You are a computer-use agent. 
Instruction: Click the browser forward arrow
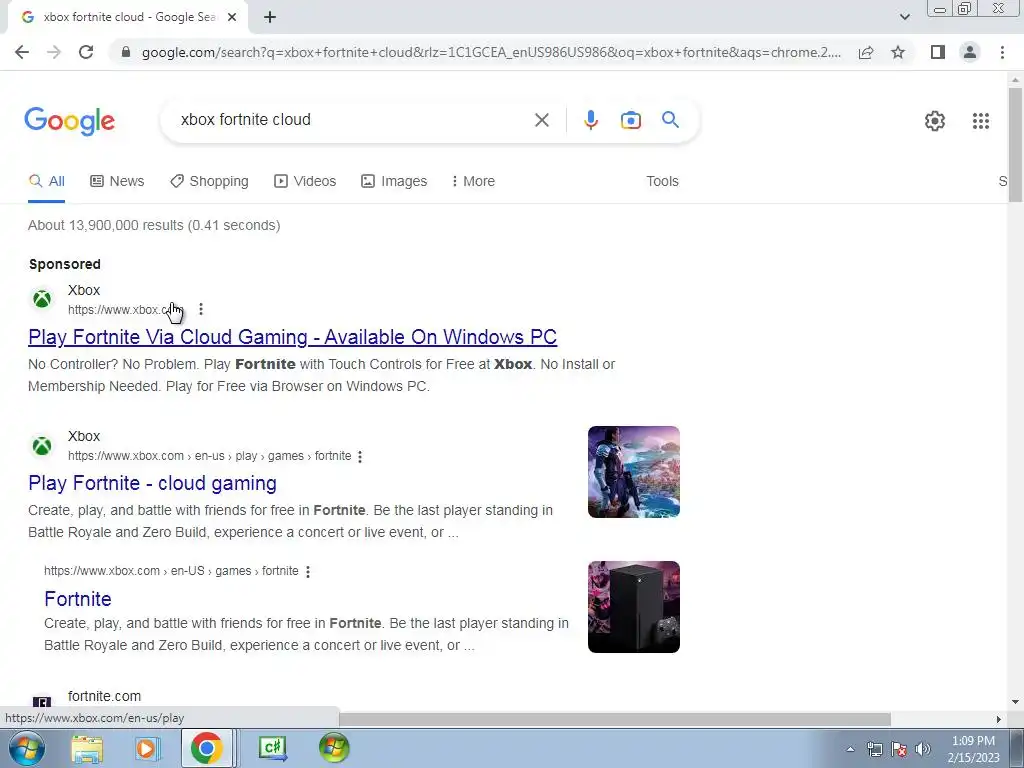pyautogui.click(x=54, y=52)
